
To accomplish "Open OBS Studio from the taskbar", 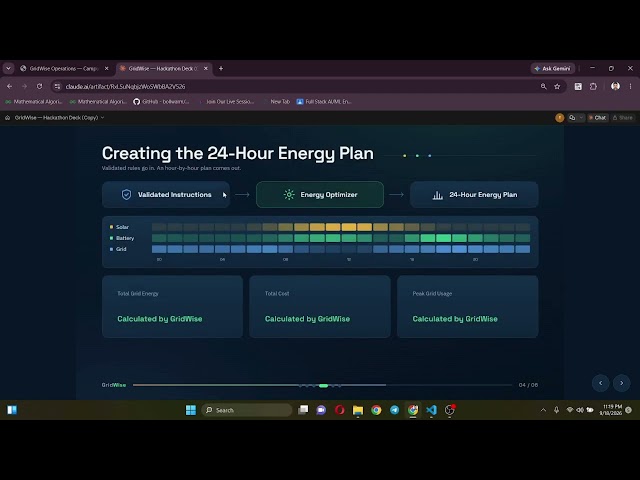I will coord(450,410).
